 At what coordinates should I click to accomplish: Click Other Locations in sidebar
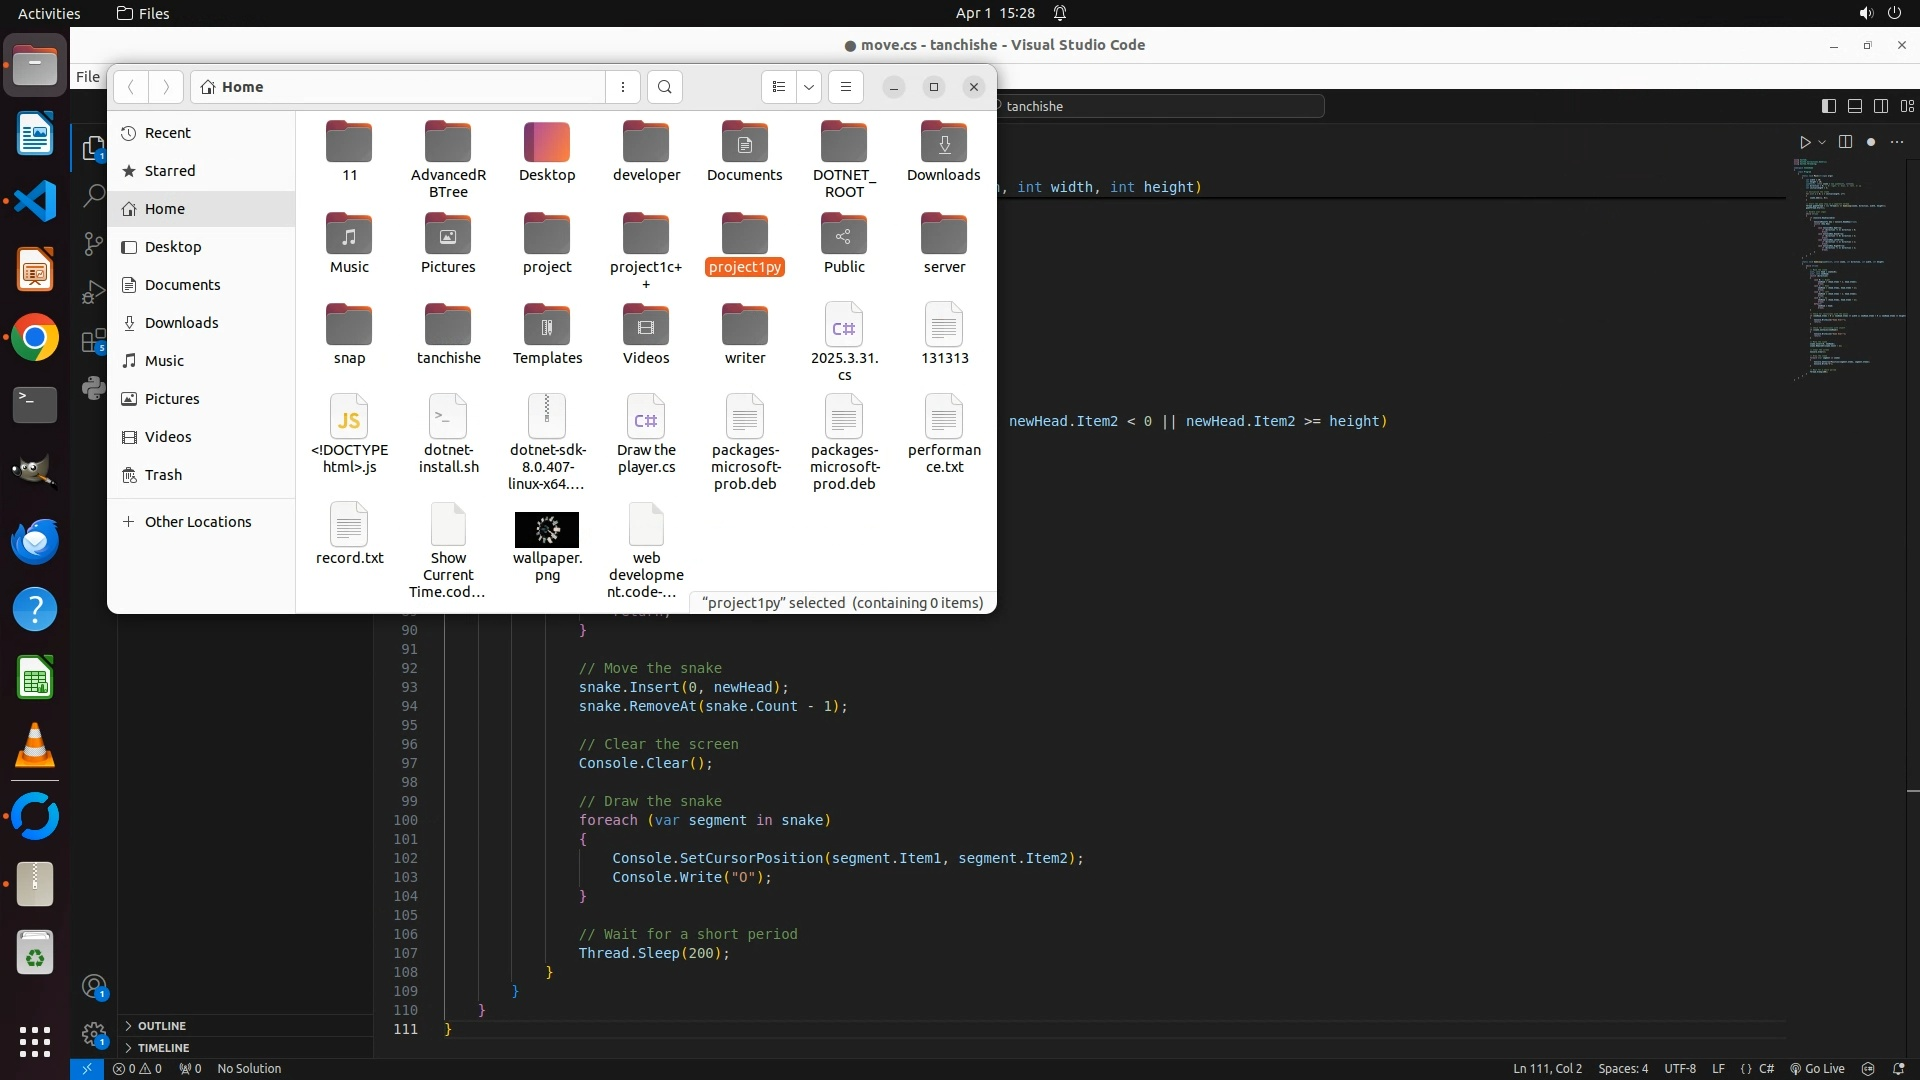click(x=197, y=522)
